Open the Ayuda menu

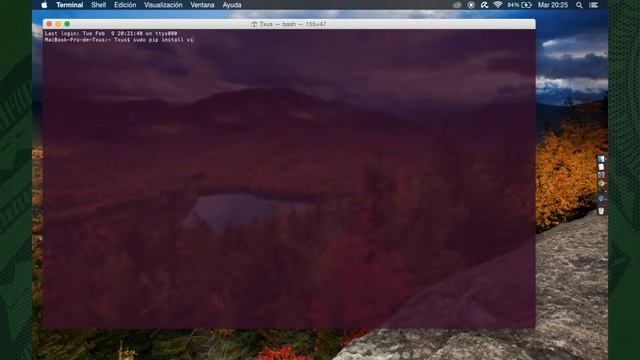point(232,5)
